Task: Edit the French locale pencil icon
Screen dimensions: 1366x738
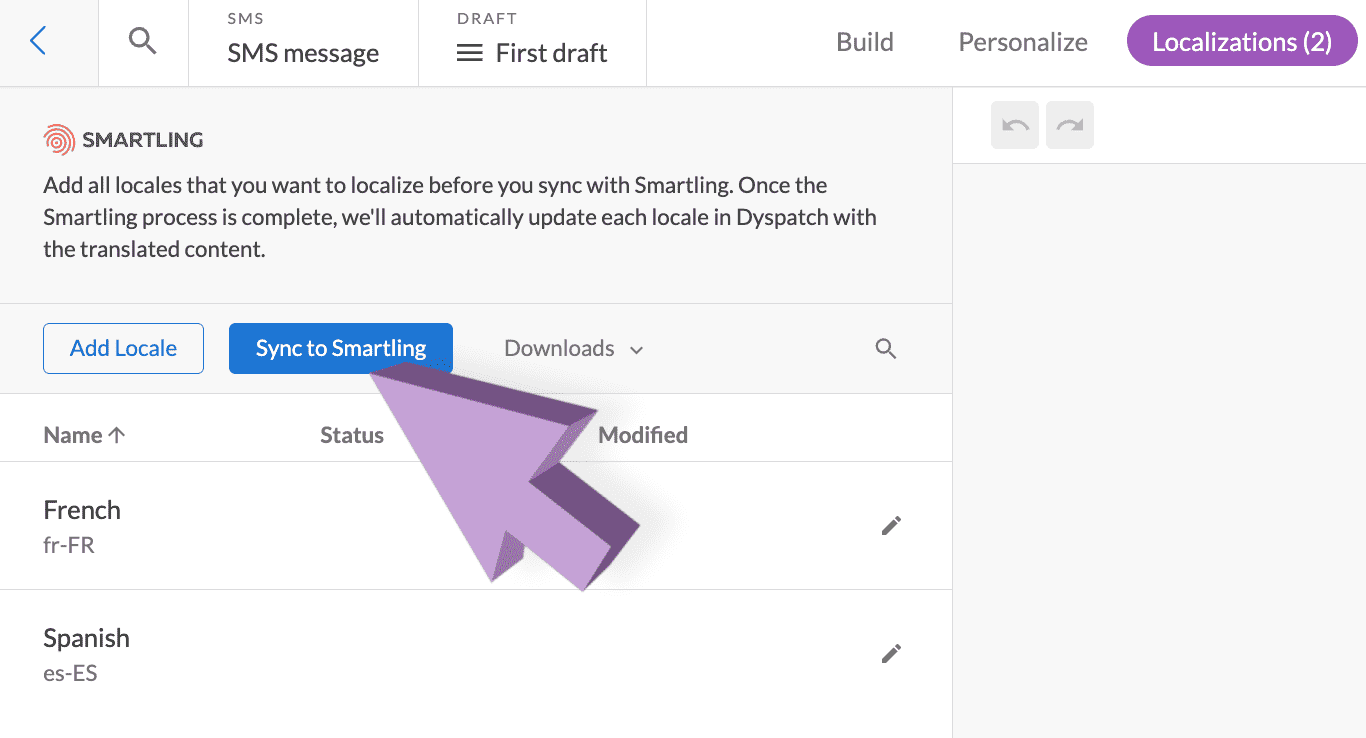Action: 891,525
